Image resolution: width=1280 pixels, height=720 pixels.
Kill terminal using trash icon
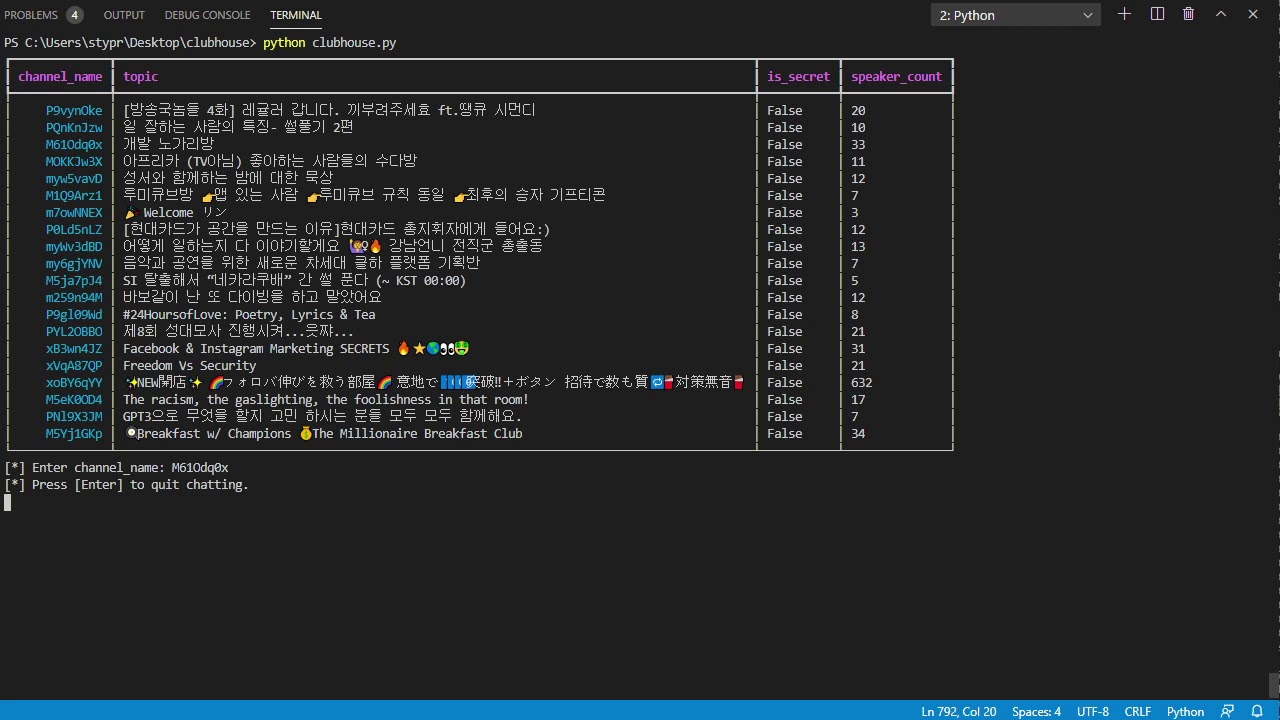click(1189, 14)
